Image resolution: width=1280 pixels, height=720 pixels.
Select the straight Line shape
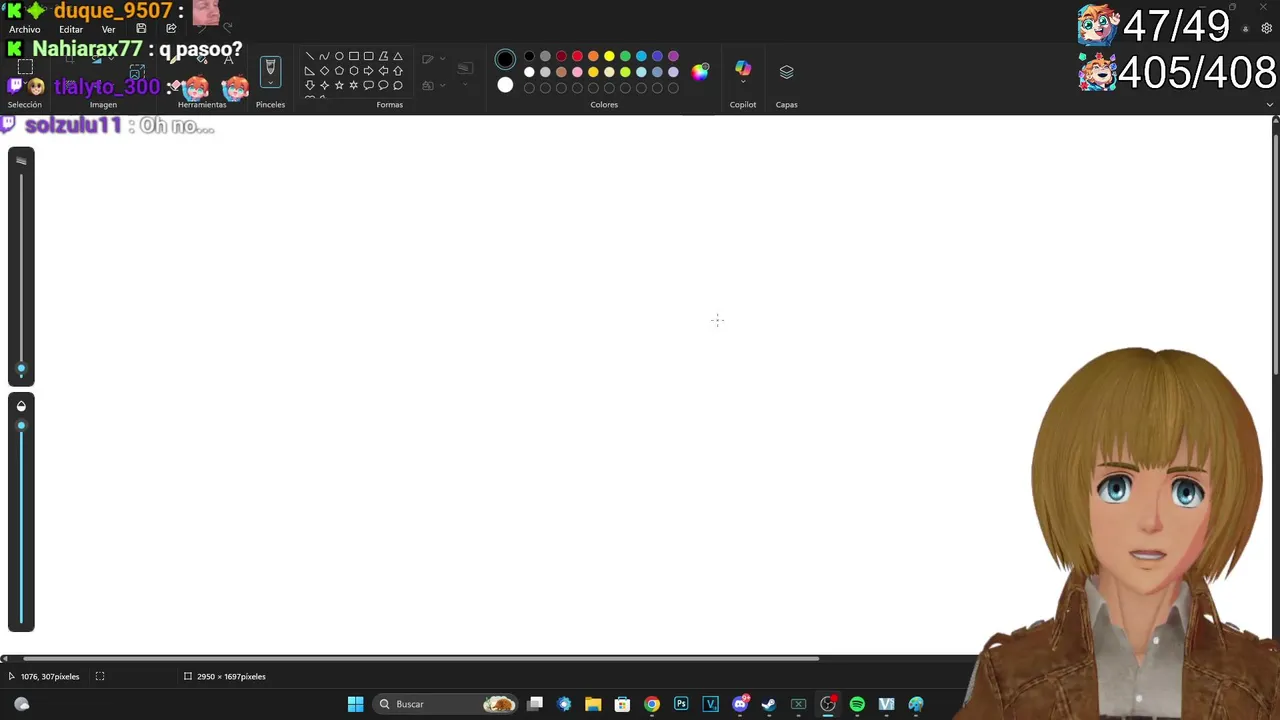coord(310,57)
